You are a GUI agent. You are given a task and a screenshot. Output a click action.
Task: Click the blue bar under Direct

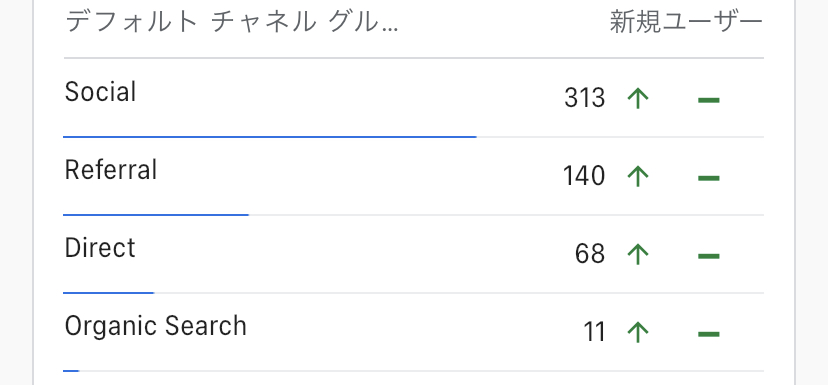pos(108,293)
